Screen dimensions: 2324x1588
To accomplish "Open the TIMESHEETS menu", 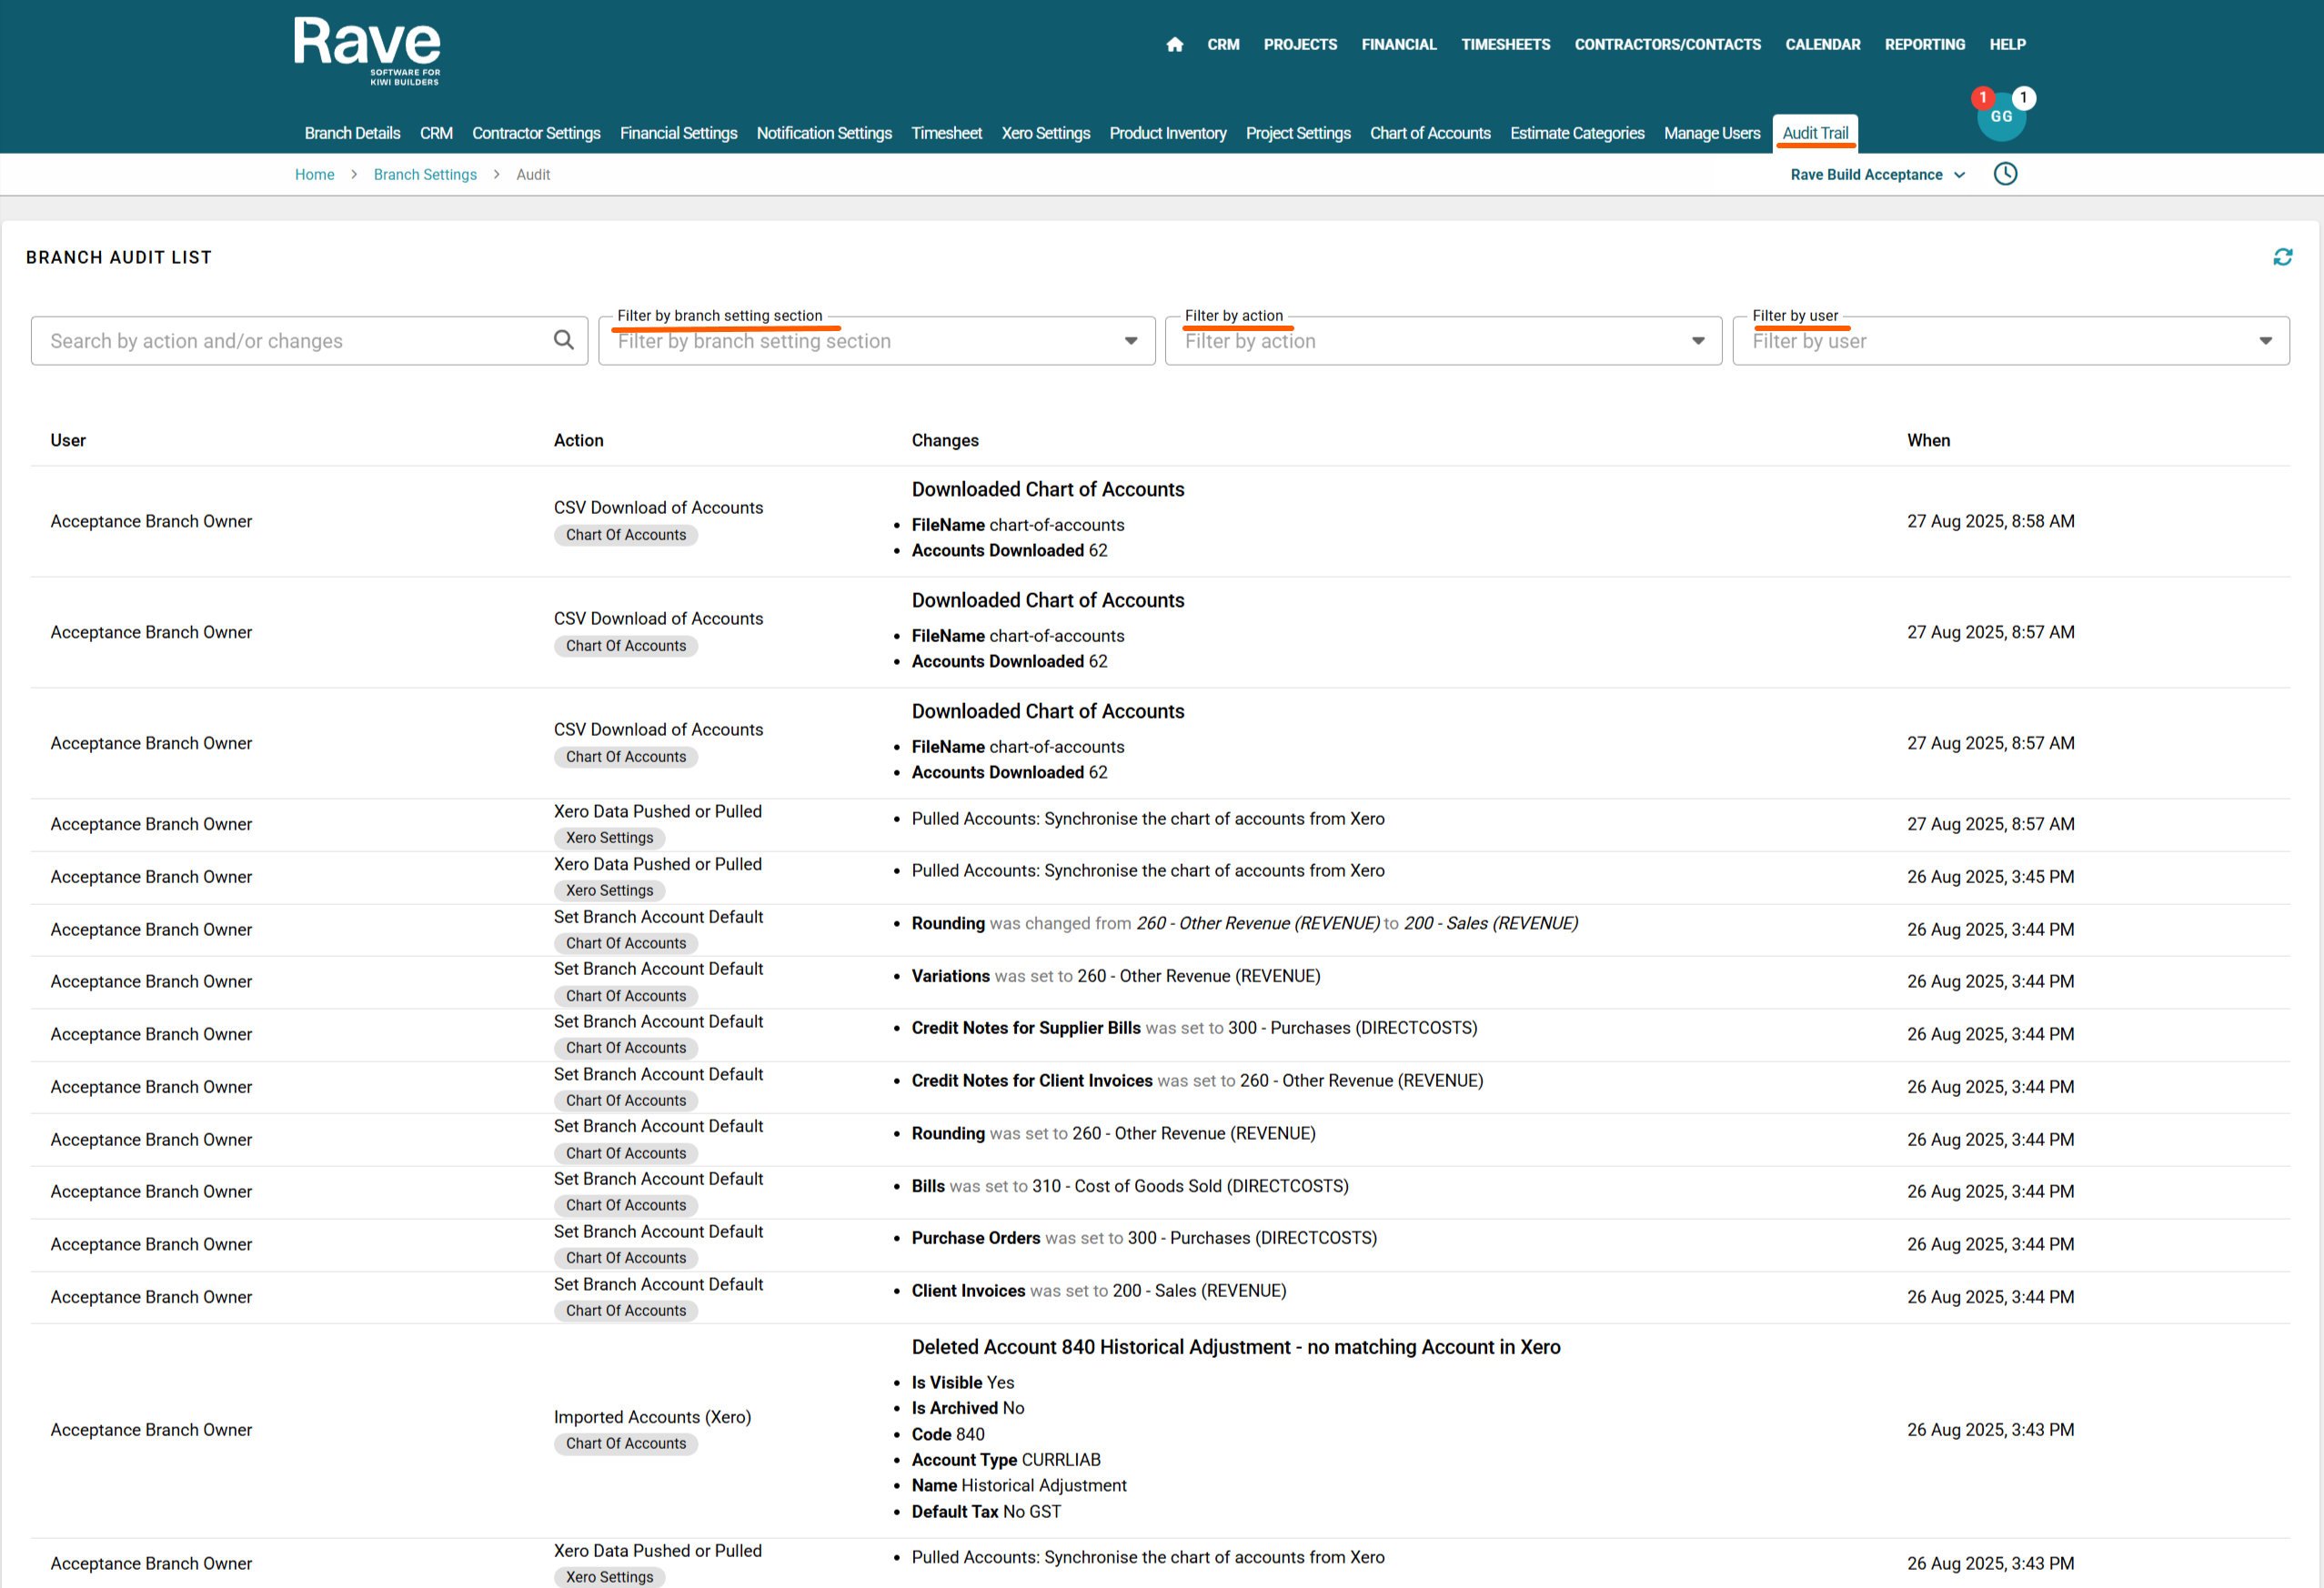I will (x=1505, y=44).
